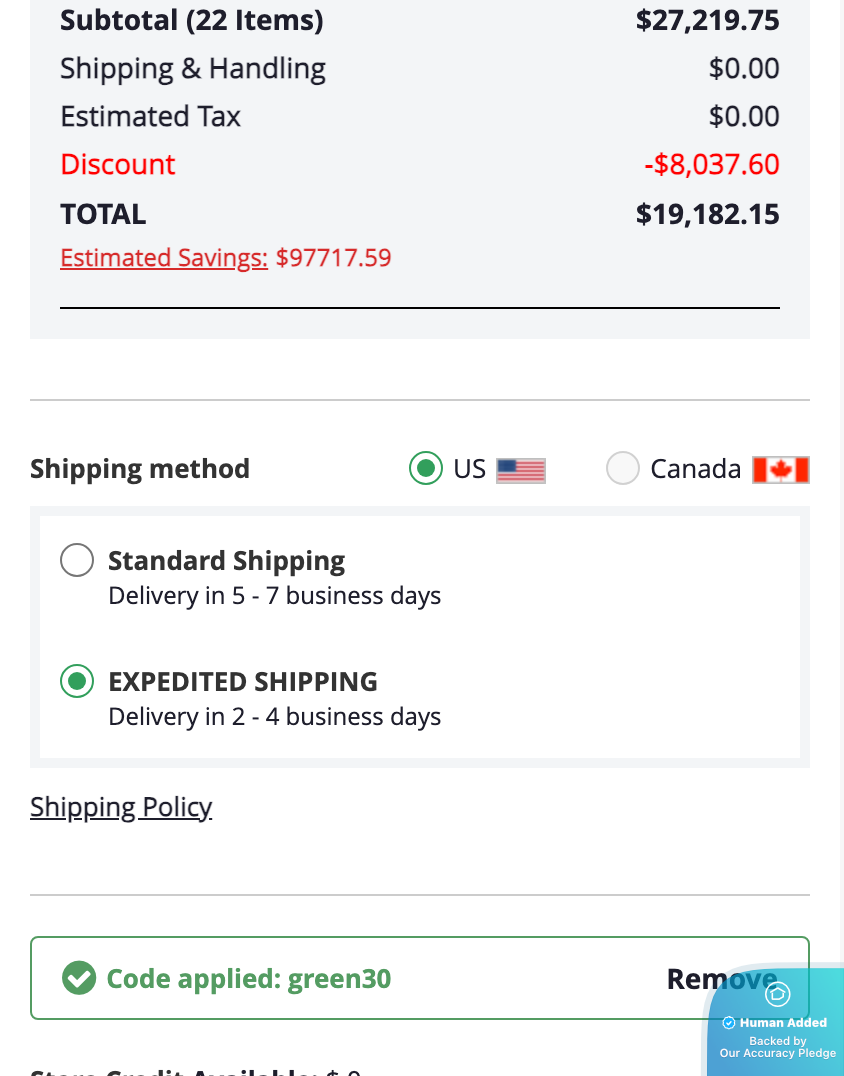Viewport: 844px width, 1076px height.
Task: Click the Backed by Our Accuracy Pledge text
Action: [778, 1046]
